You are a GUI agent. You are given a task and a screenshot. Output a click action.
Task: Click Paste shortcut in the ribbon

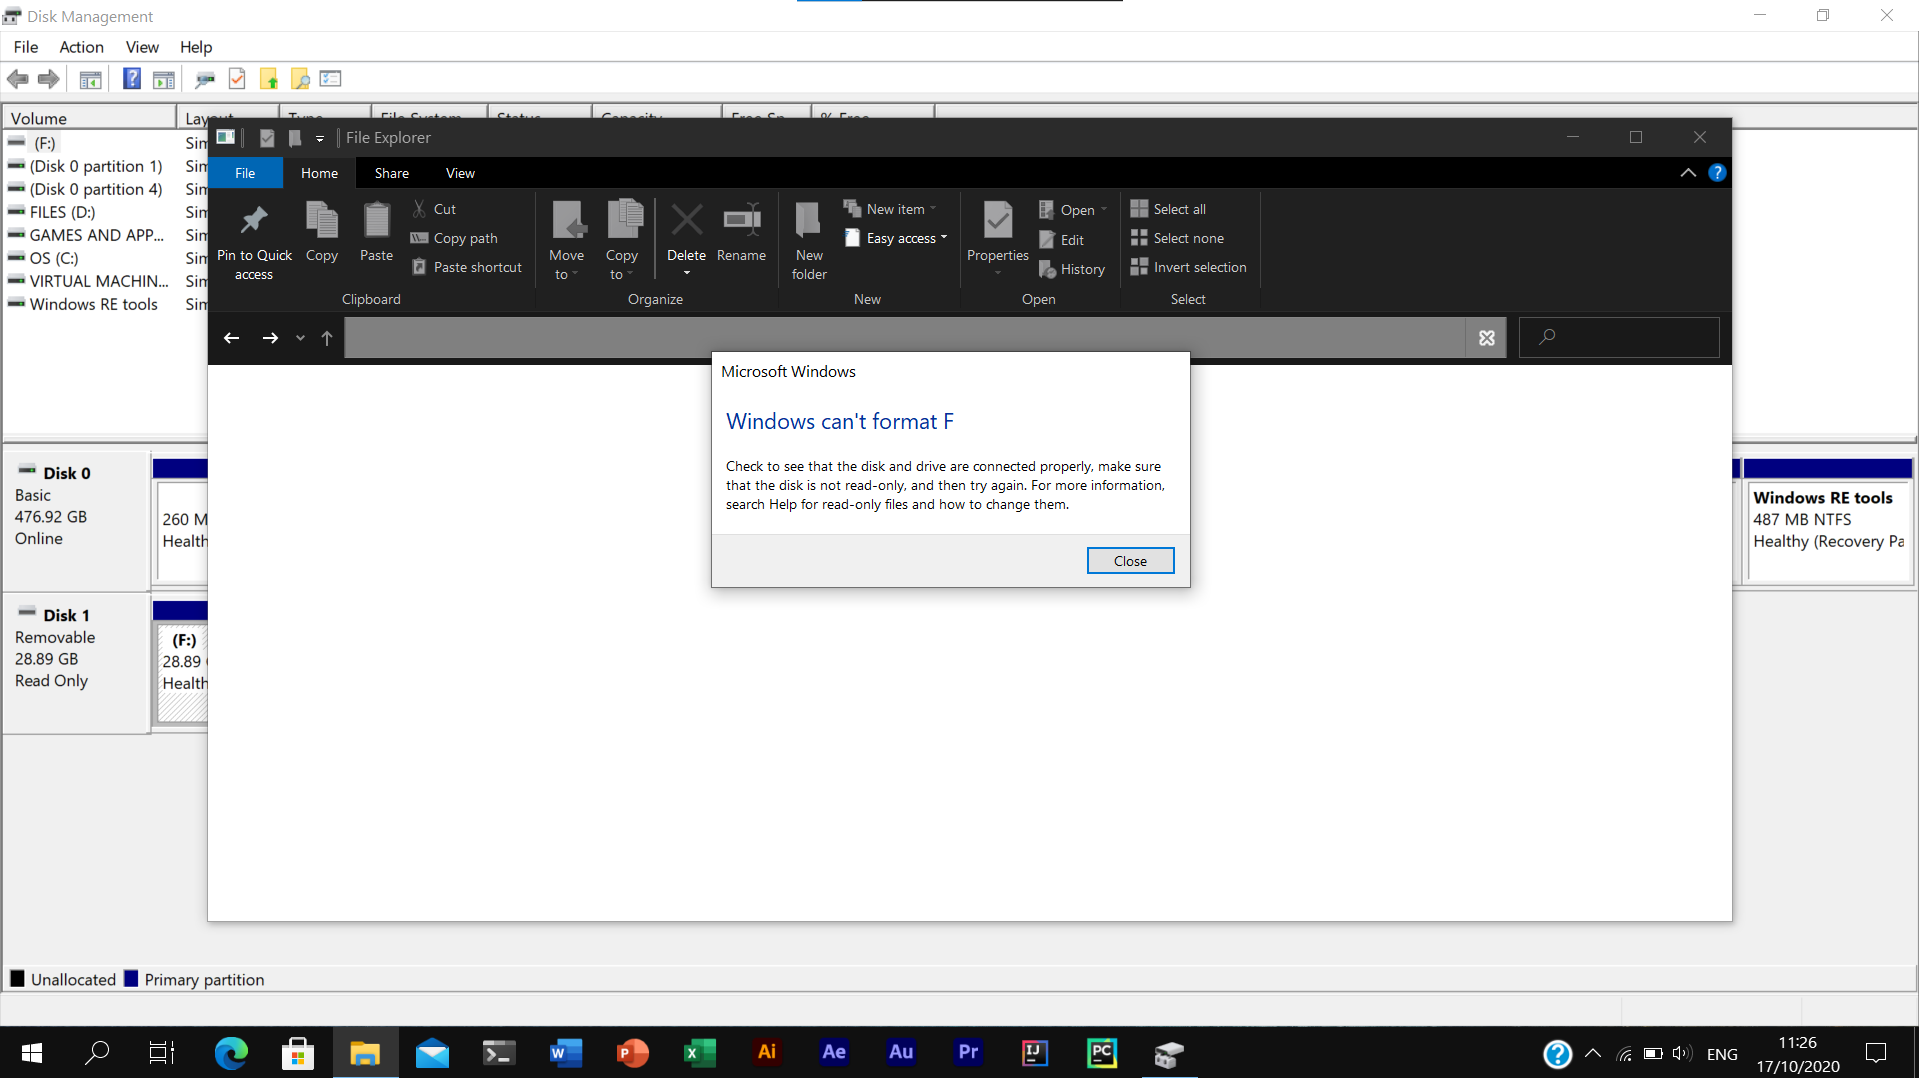click(x=467, y=267)
